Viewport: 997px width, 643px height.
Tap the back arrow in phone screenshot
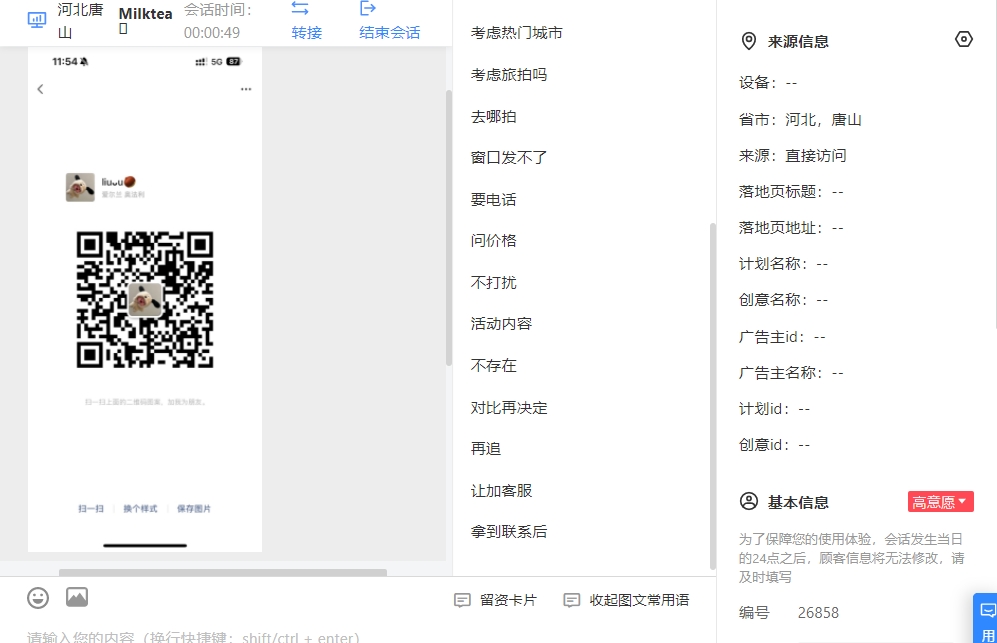(41, 89)
